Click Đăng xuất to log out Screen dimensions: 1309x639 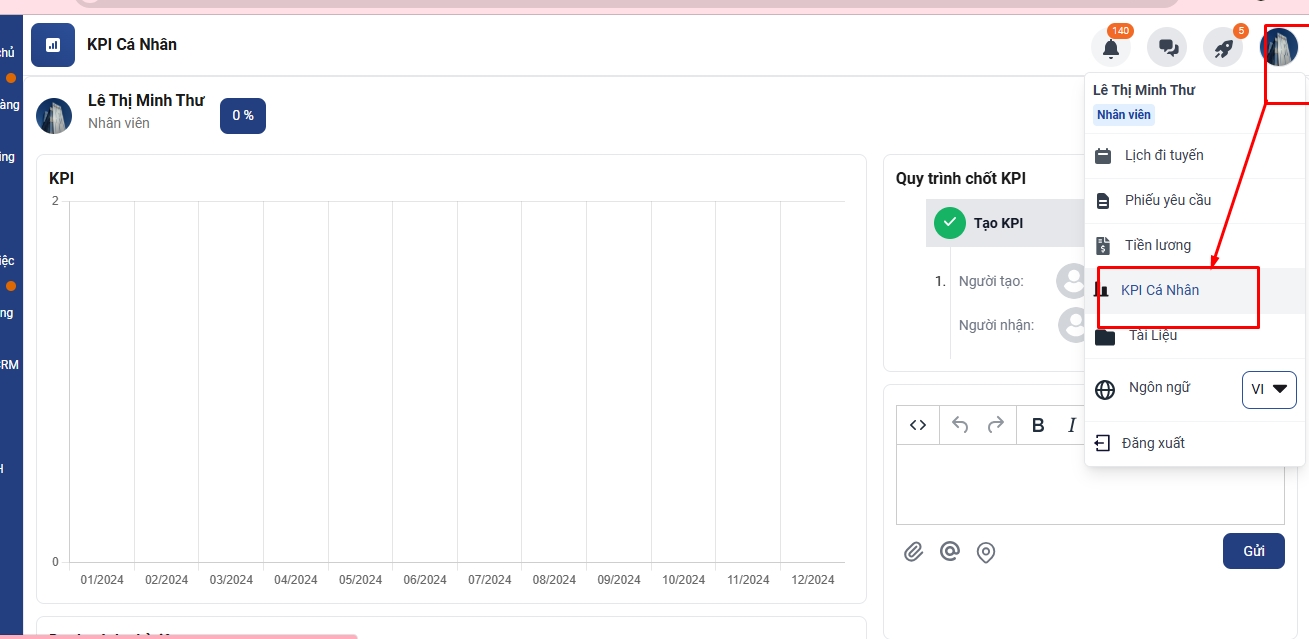(x=1152, y=443)
